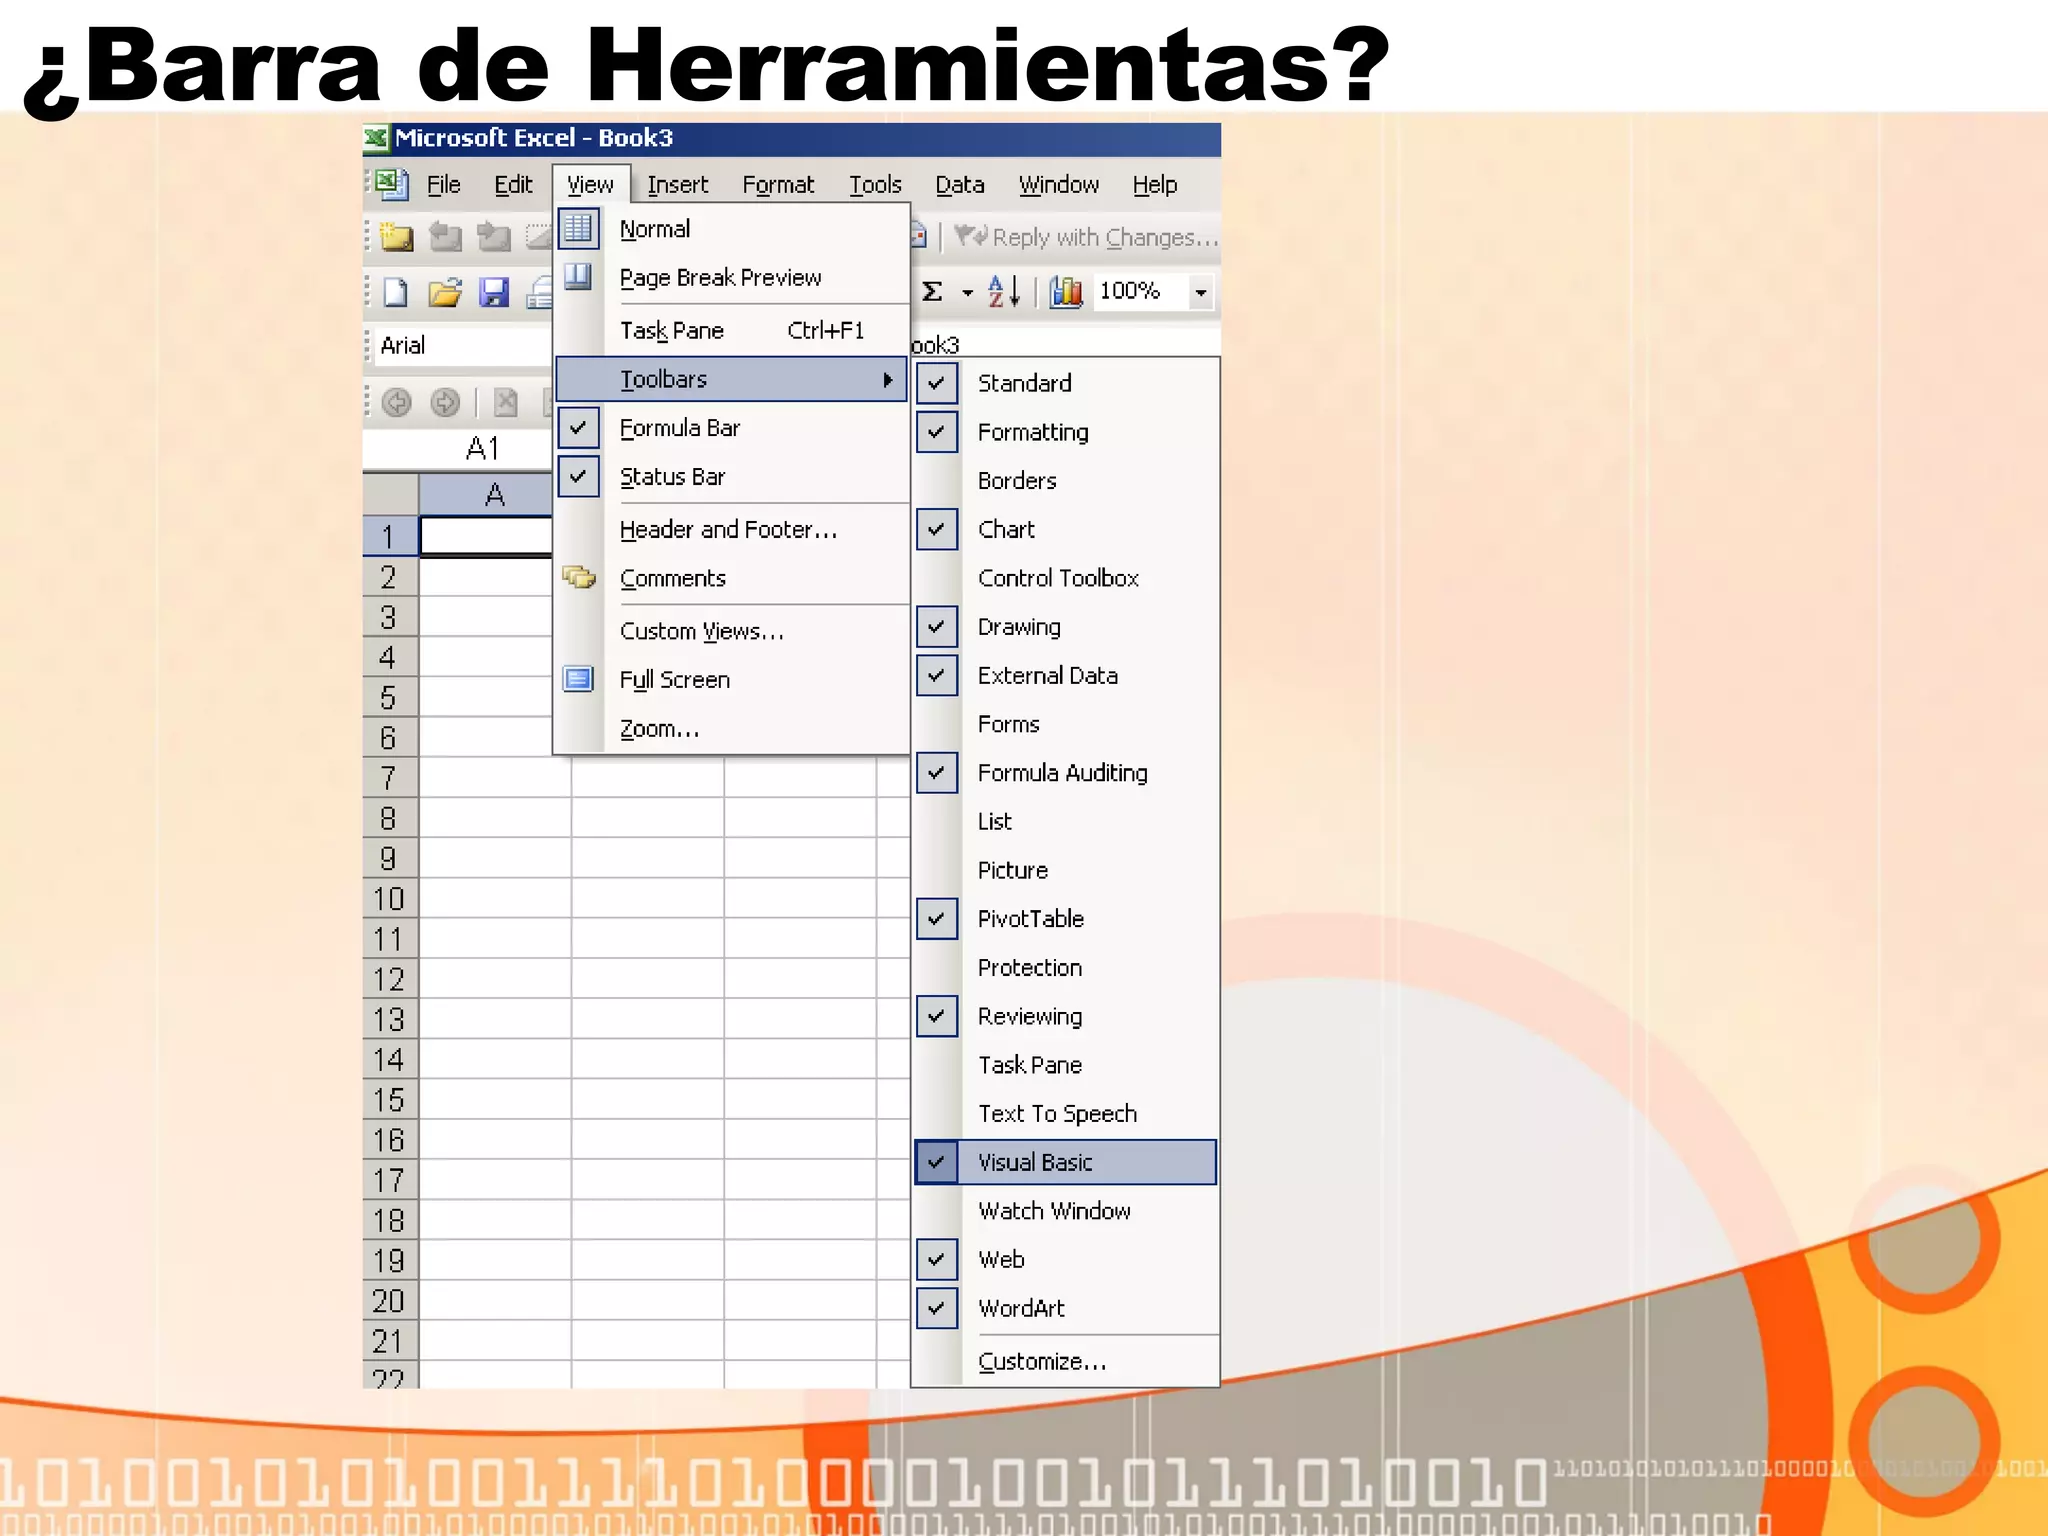Click the AutoSum sigma icon
Image resolution: width=2048 pixels, height=1536 pixels.
tap(932, 291)
